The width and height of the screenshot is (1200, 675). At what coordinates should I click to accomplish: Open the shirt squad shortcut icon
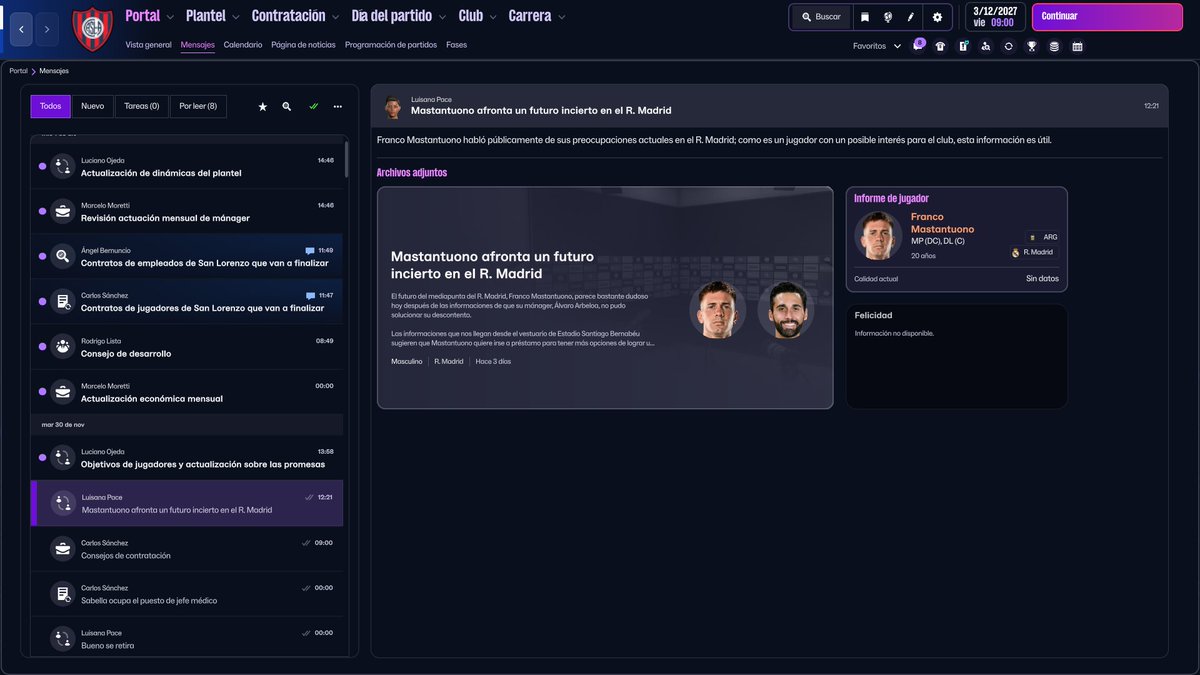(940, 46)
